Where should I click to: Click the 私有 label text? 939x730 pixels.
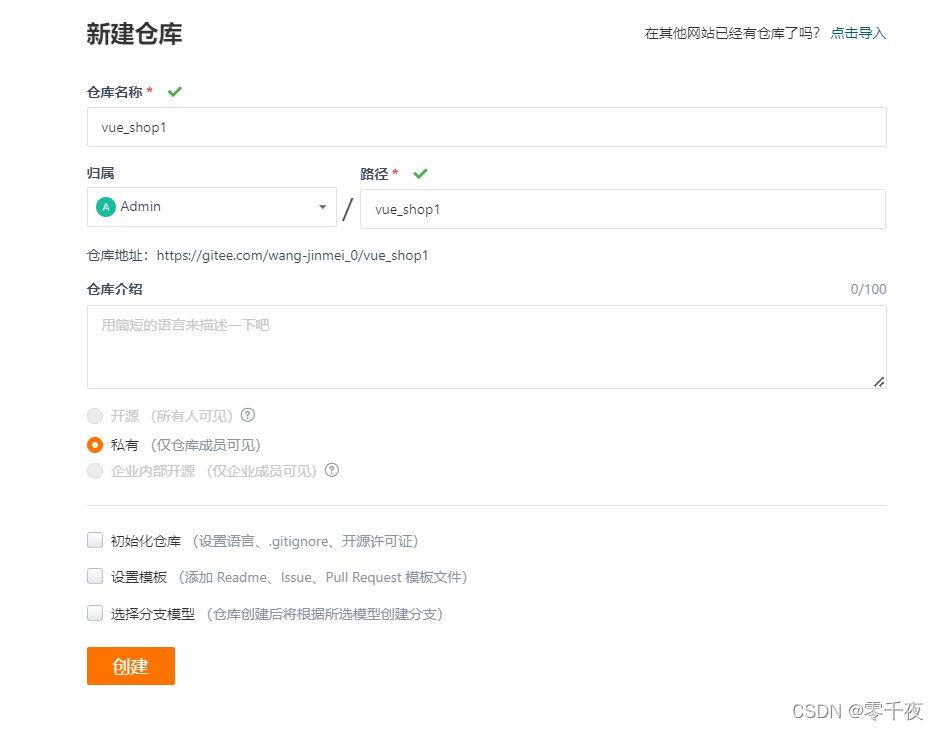125,446
